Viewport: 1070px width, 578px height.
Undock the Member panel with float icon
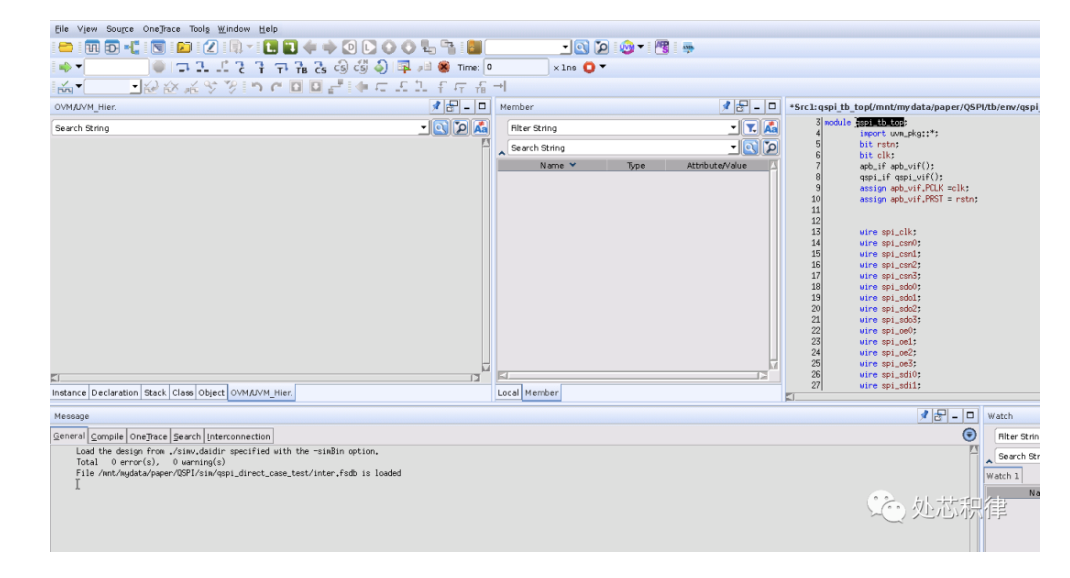pyautogui.click(x=742, y=106)
